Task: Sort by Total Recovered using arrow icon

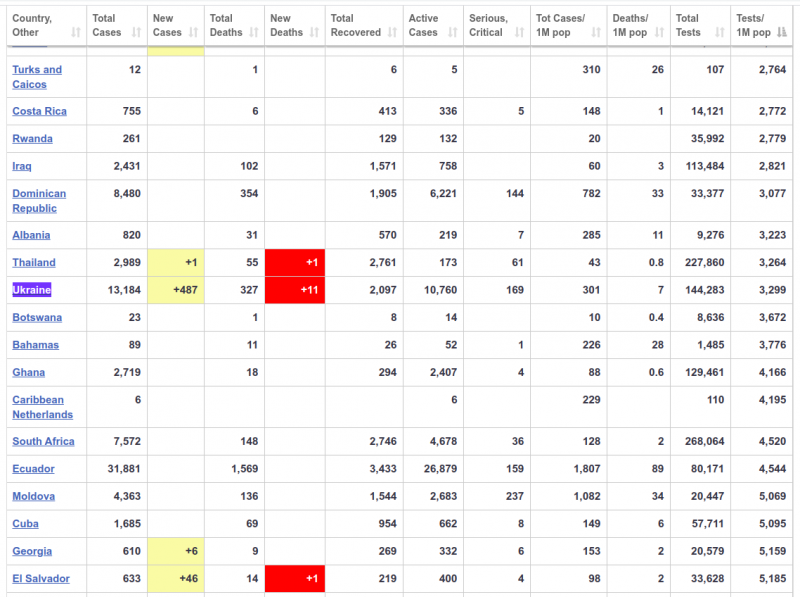Action: coord(392,33)
